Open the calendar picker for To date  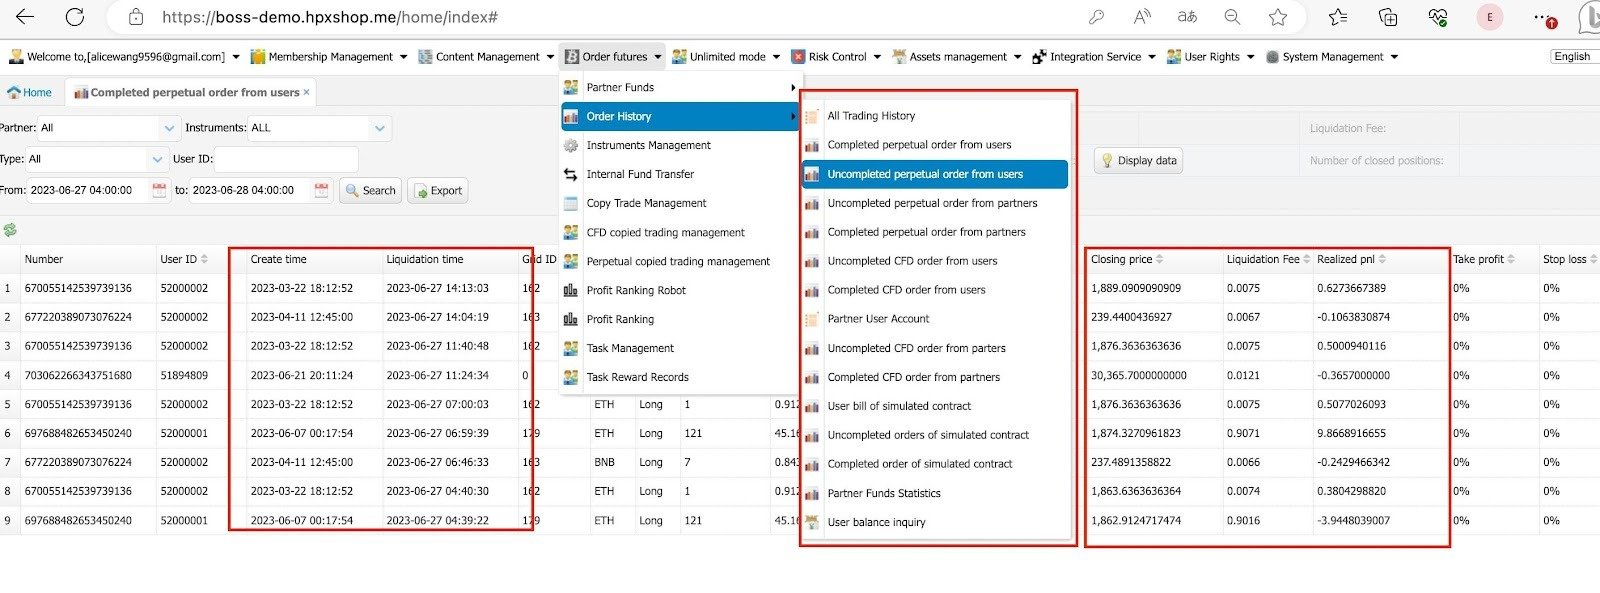coord(321,190)
